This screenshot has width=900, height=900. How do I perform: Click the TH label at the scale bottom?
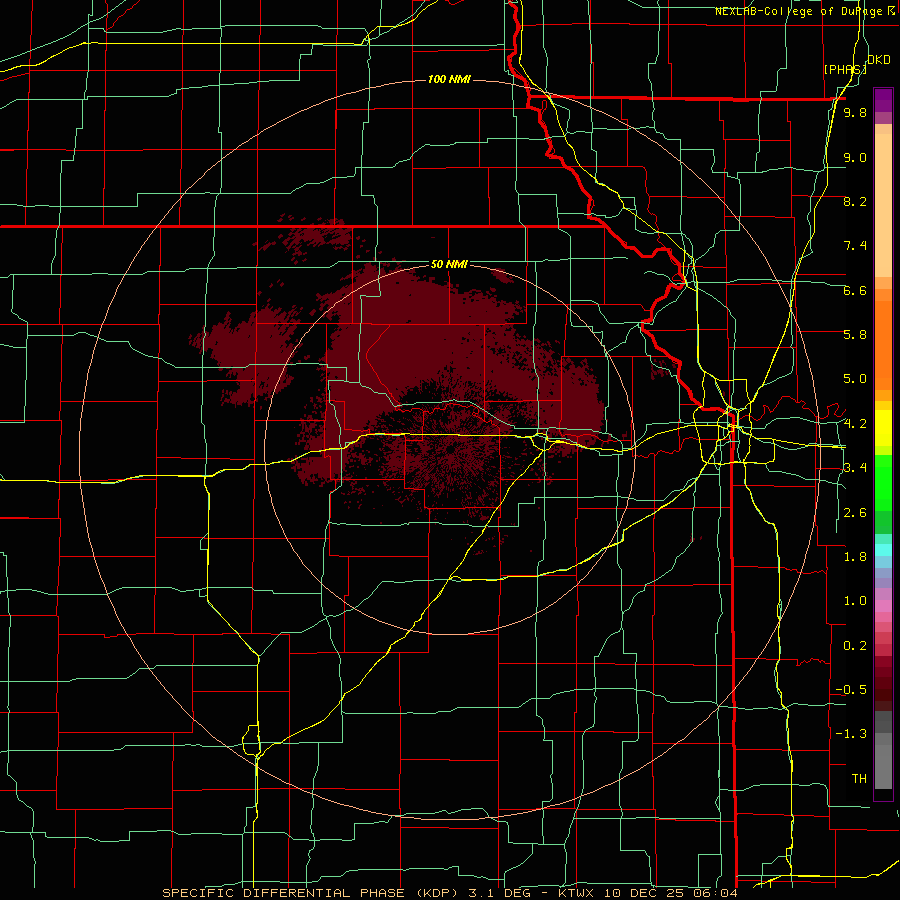(859, 779)
